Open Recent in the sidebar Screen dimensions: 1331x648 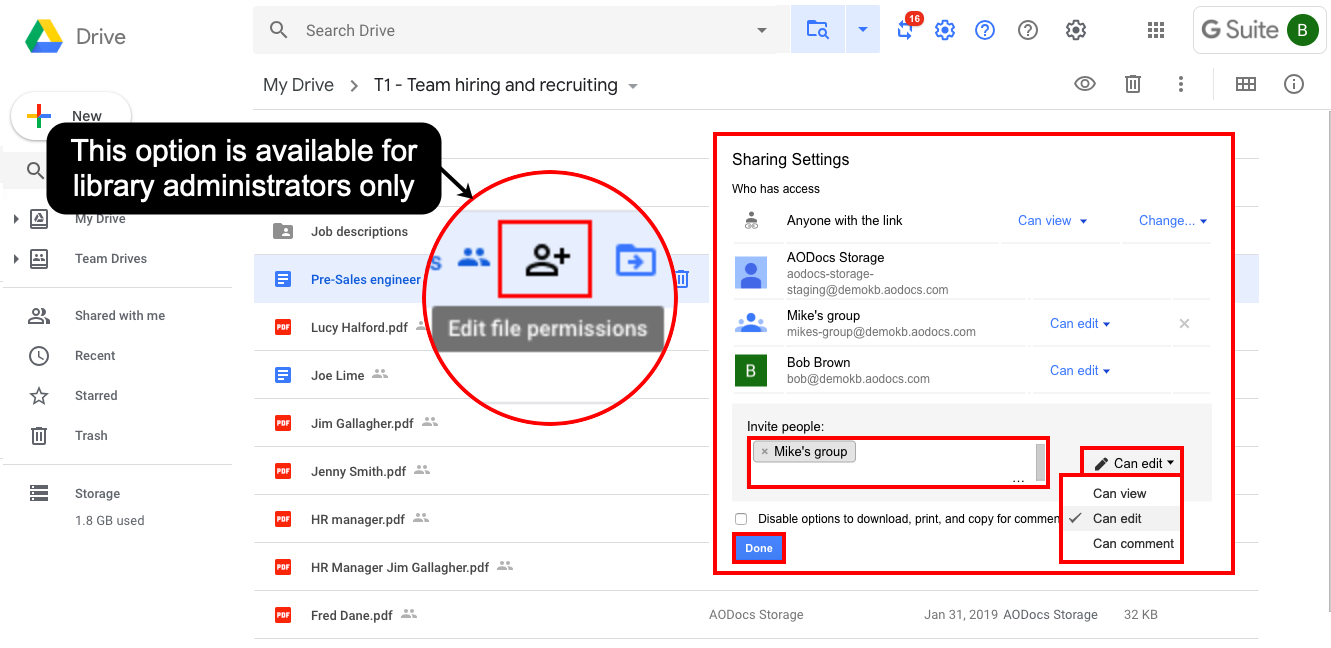pos(95,356)
